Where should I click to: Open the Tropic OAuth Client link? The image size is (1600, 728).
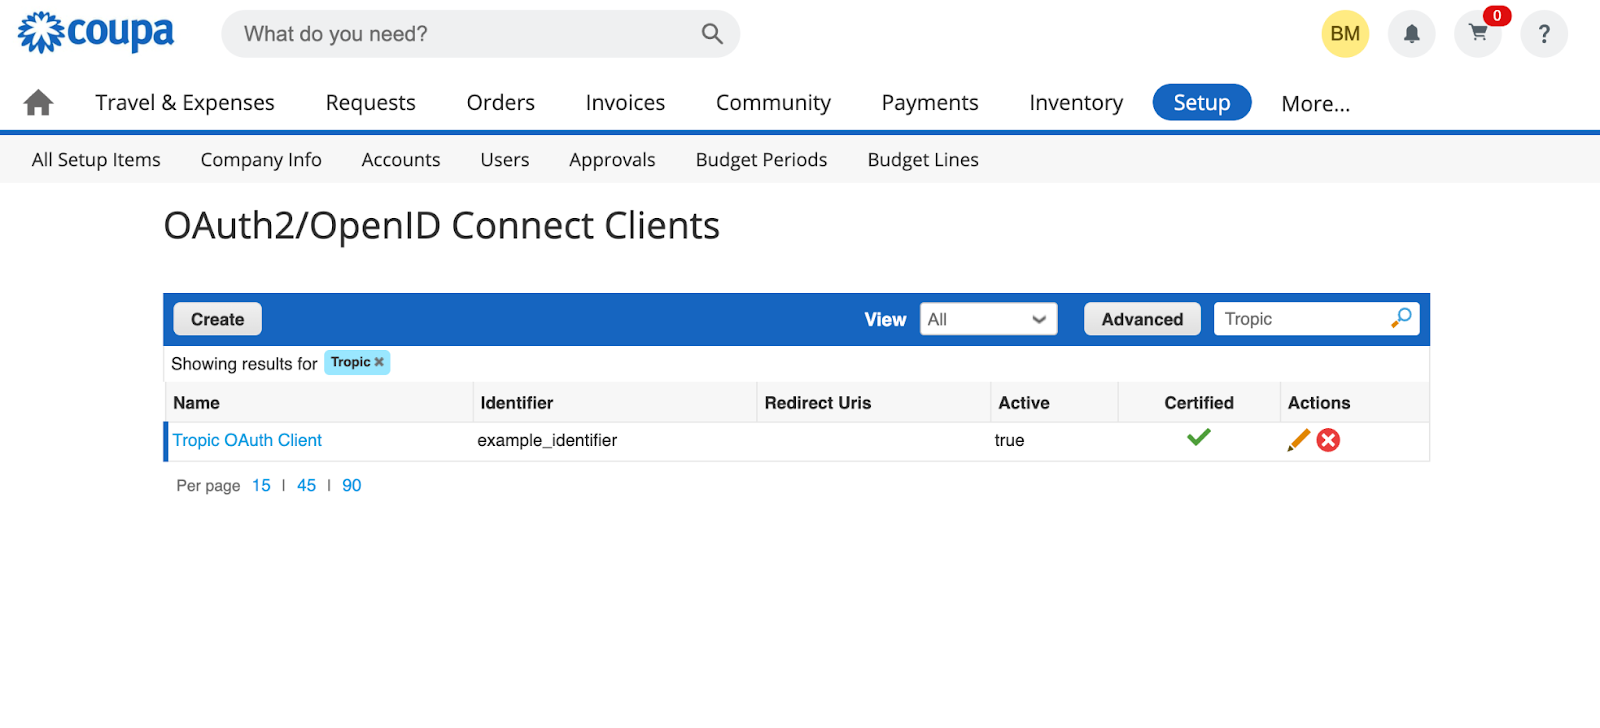[x=247, y=440]
